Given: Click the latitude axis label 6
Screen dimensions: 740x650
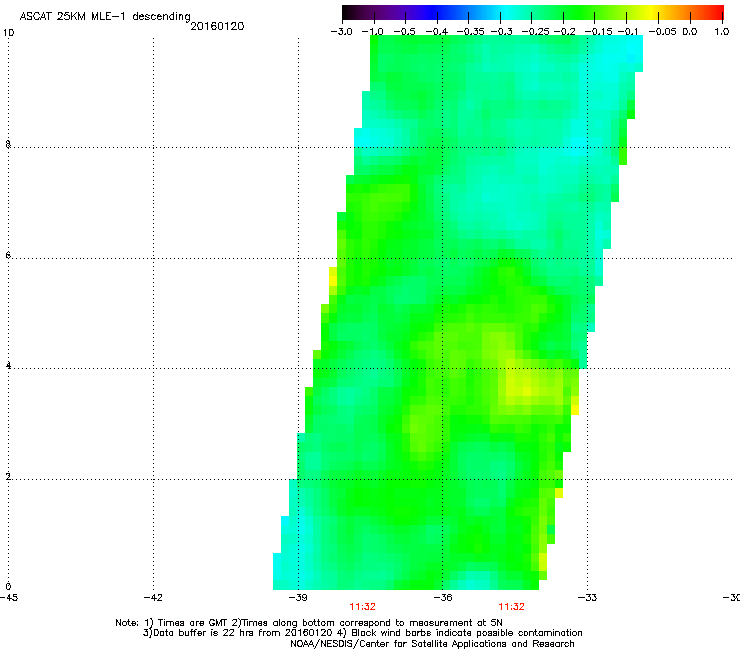Looking at the screenshot, I should coord(8,255).
